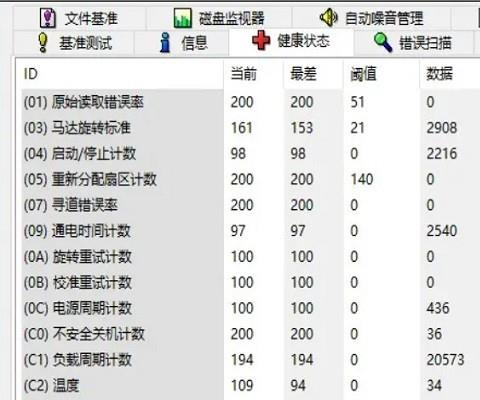This screenshot has width=480, height=400.
Task: Click current value 194 for load cycle count
Action: pyautogui.click(x=242, y=360)
